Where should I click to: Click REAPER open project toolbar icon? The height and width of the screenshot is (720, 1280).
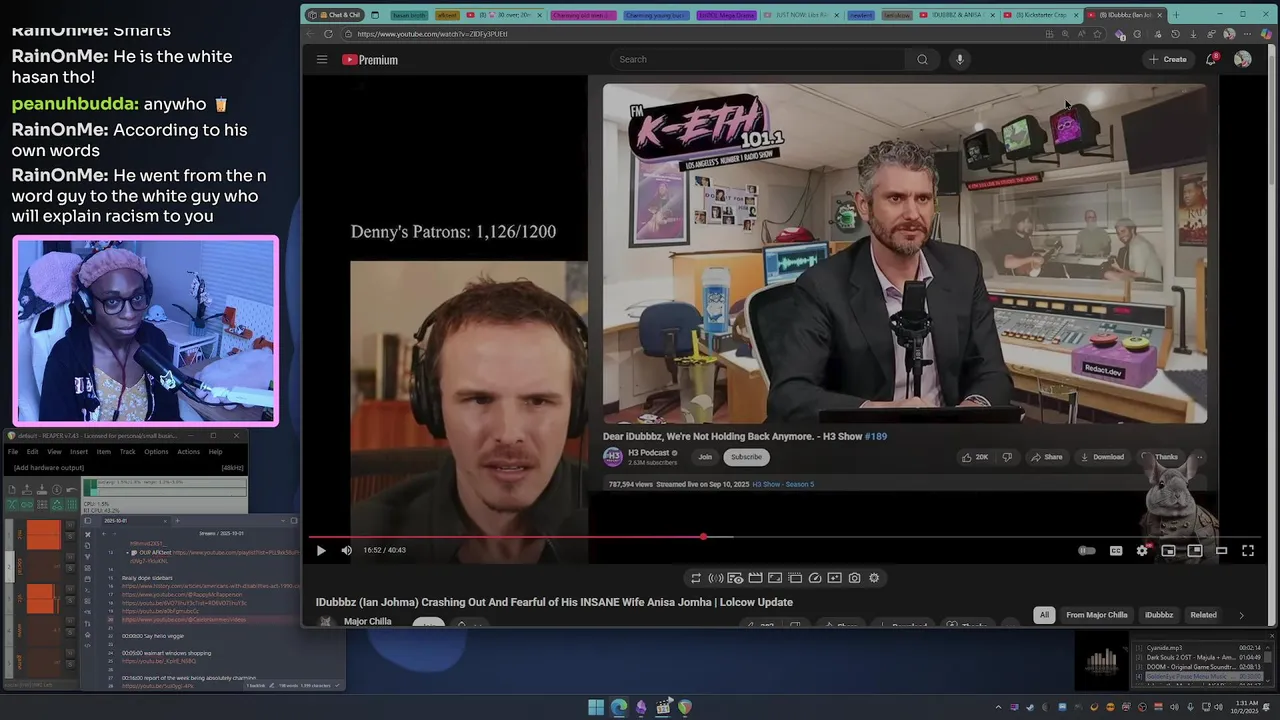27,489
